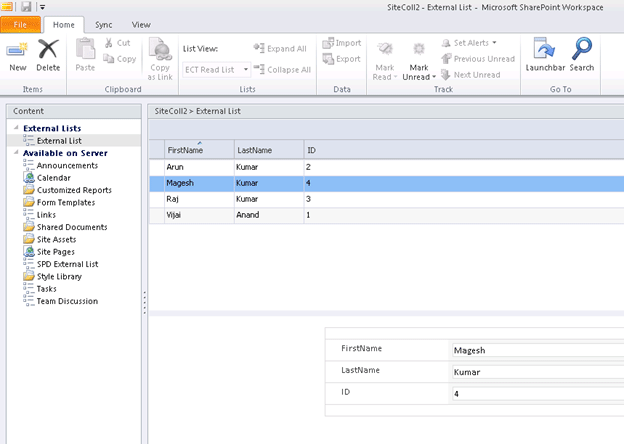Screen dimensions: 624x444
Task: Click the Expand All icon
Action: pos(259,48)
